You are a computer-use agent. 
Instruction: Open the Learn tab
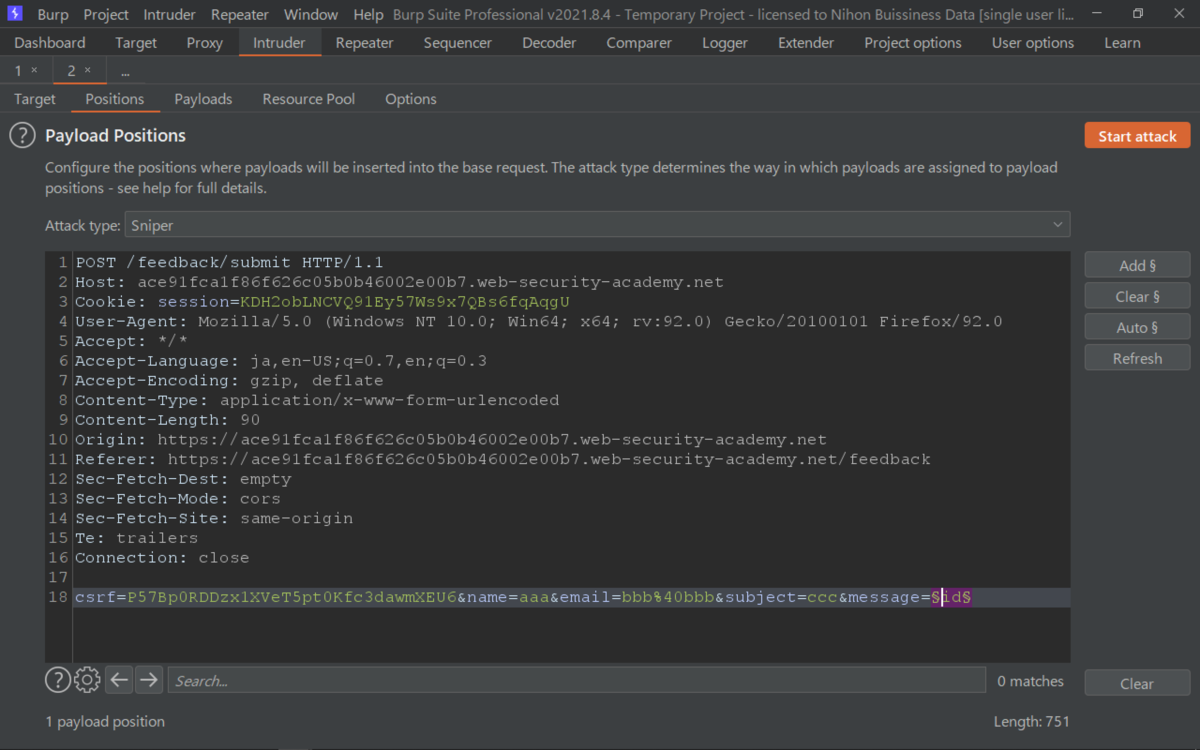(x=1122, y=43)
